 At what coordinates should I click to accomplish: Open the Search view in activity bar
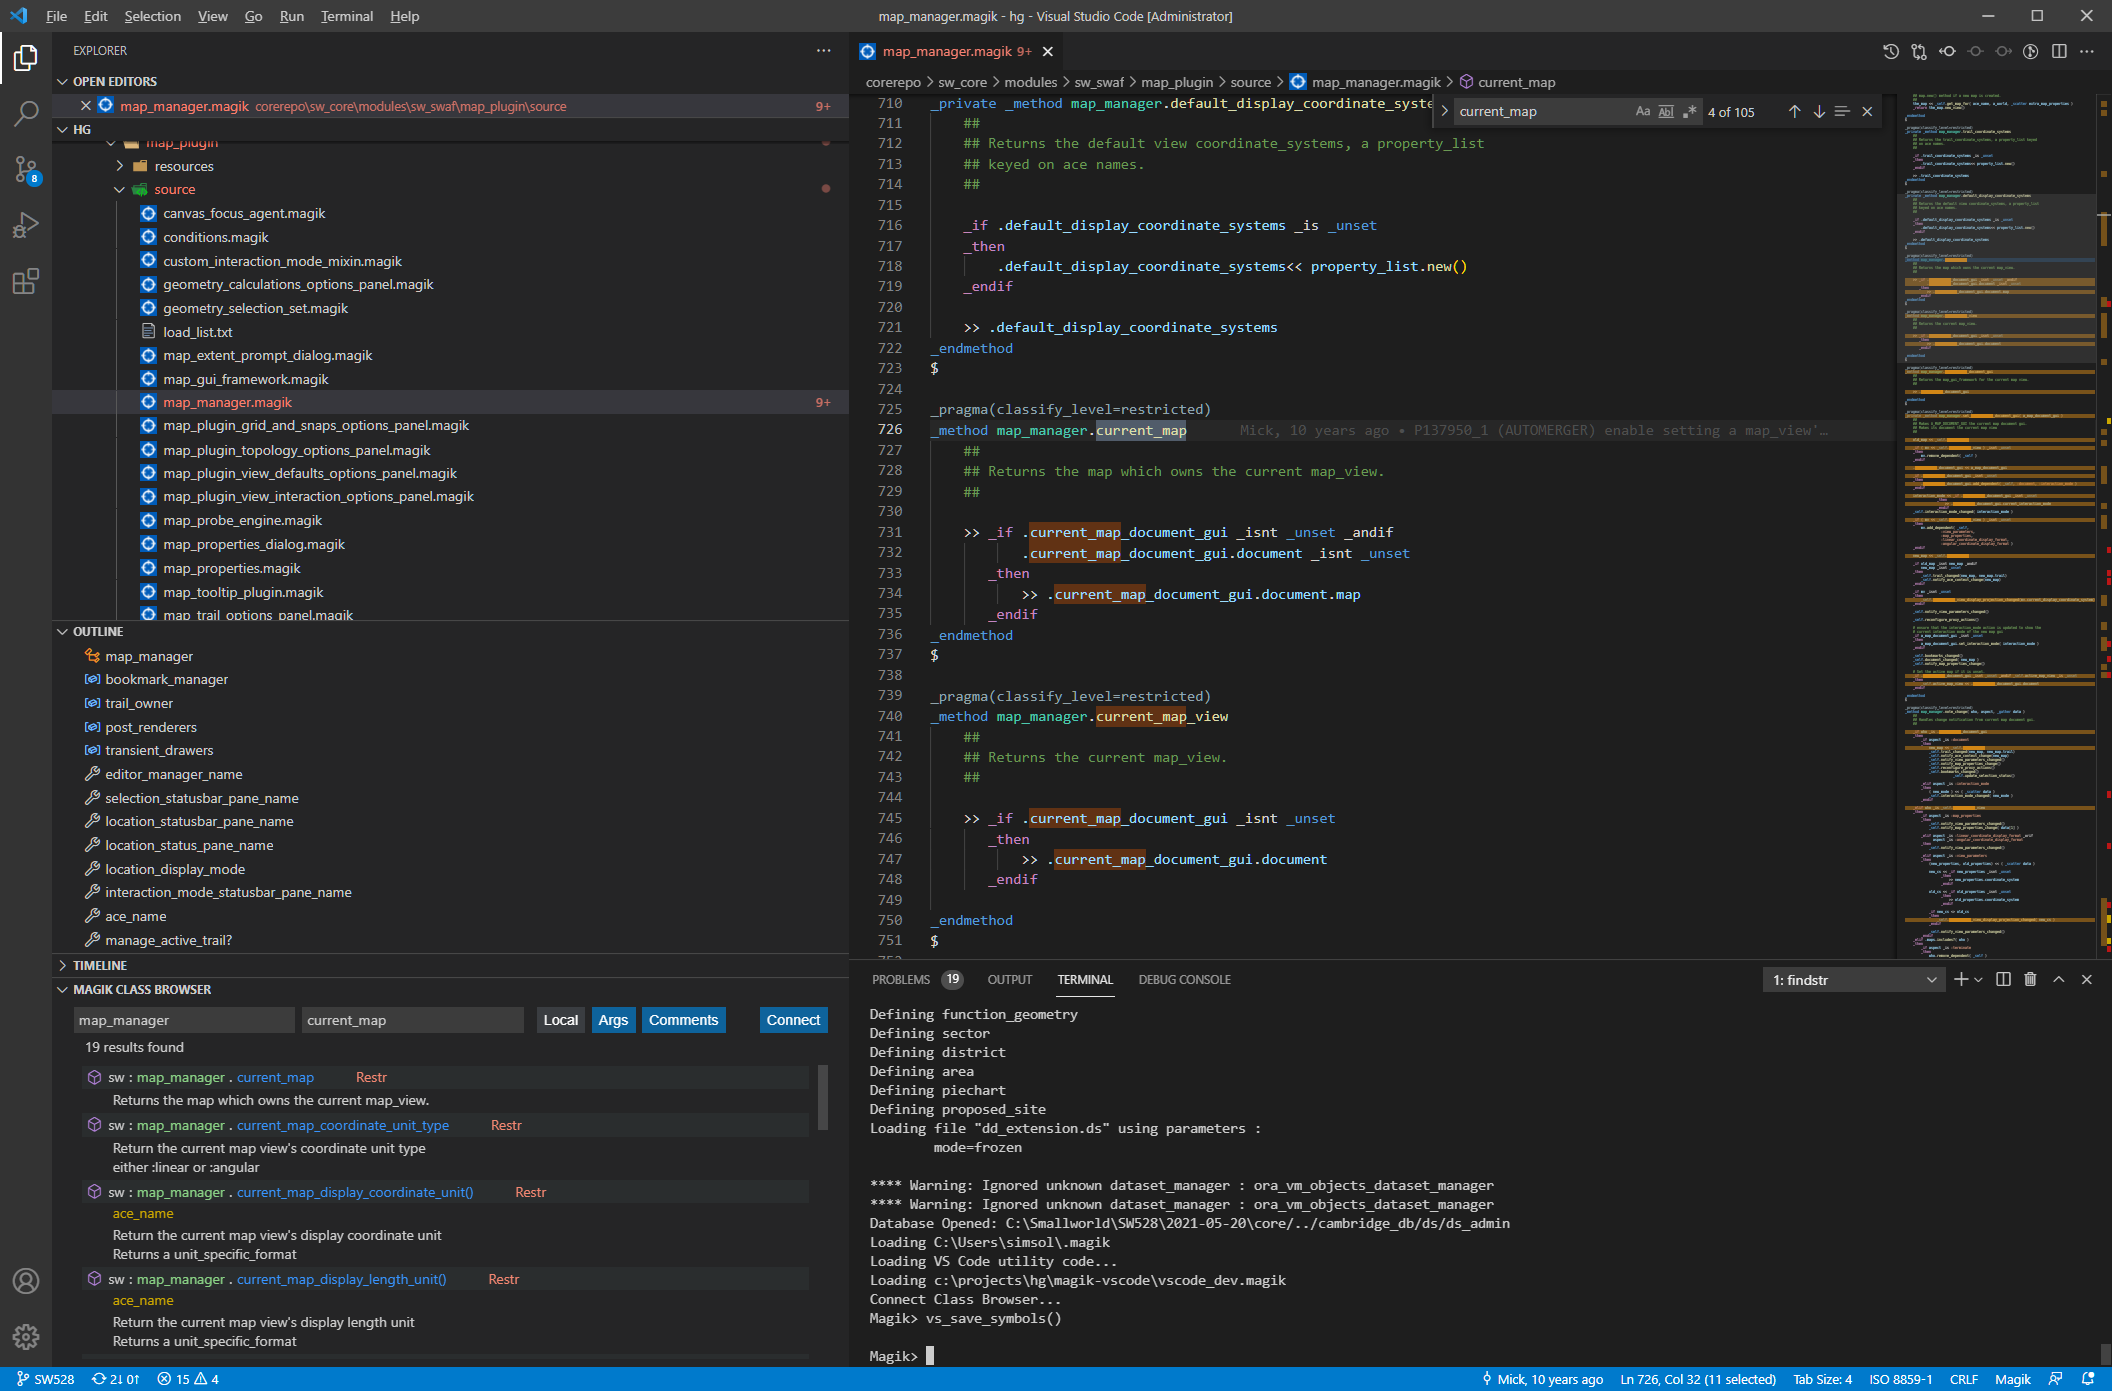click(26, 114)
